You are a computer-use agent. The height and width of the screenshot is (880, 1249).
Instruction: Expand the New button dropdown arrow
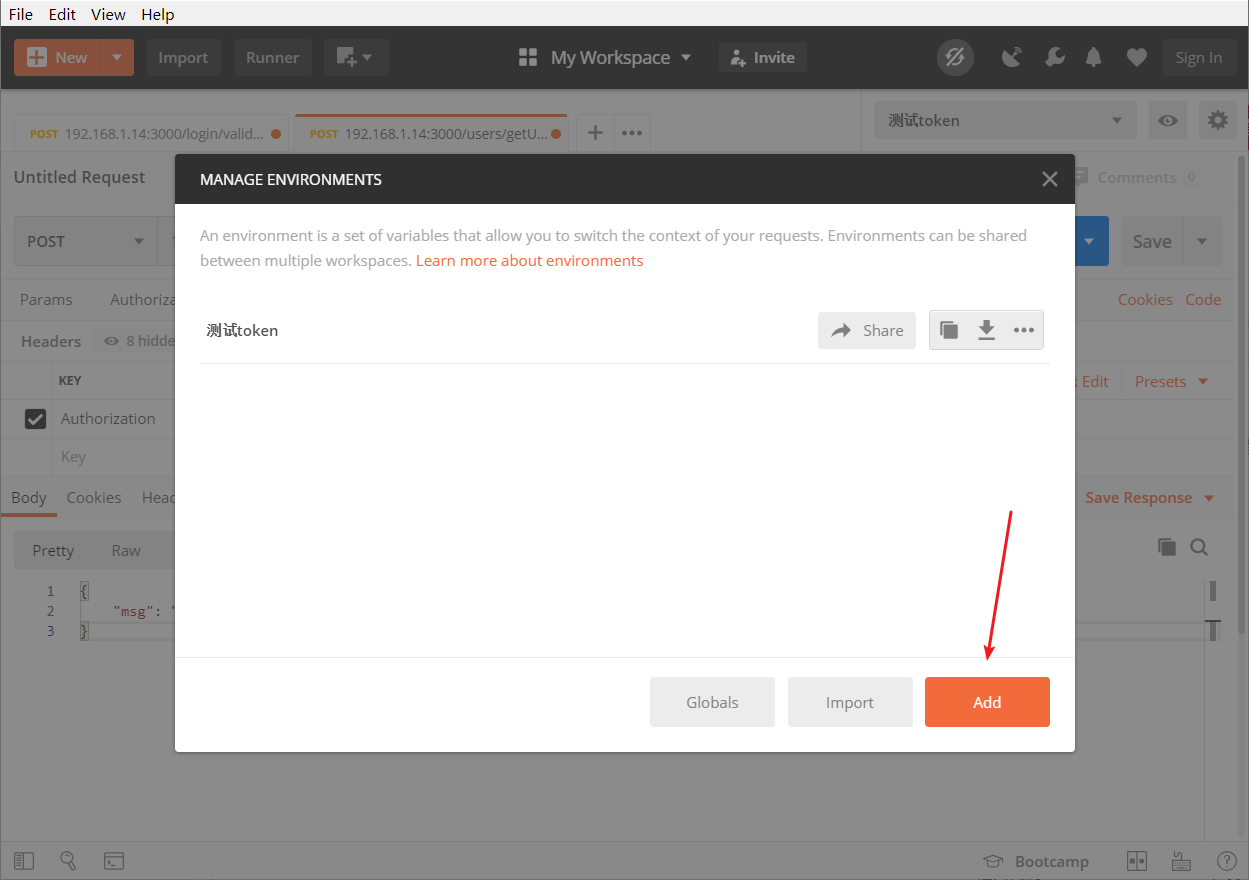pos(118,58)
